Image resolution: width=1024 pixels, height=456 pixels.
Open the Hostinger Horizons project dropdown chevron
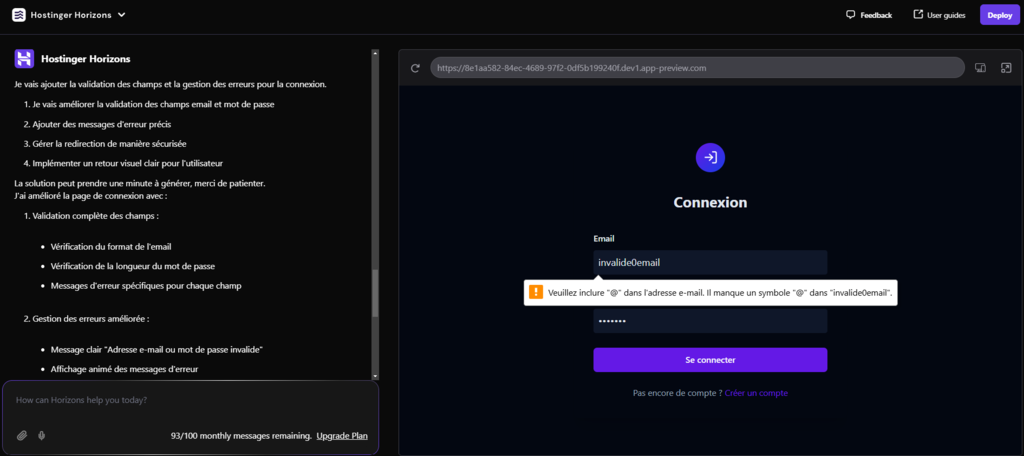coord(121,15)
